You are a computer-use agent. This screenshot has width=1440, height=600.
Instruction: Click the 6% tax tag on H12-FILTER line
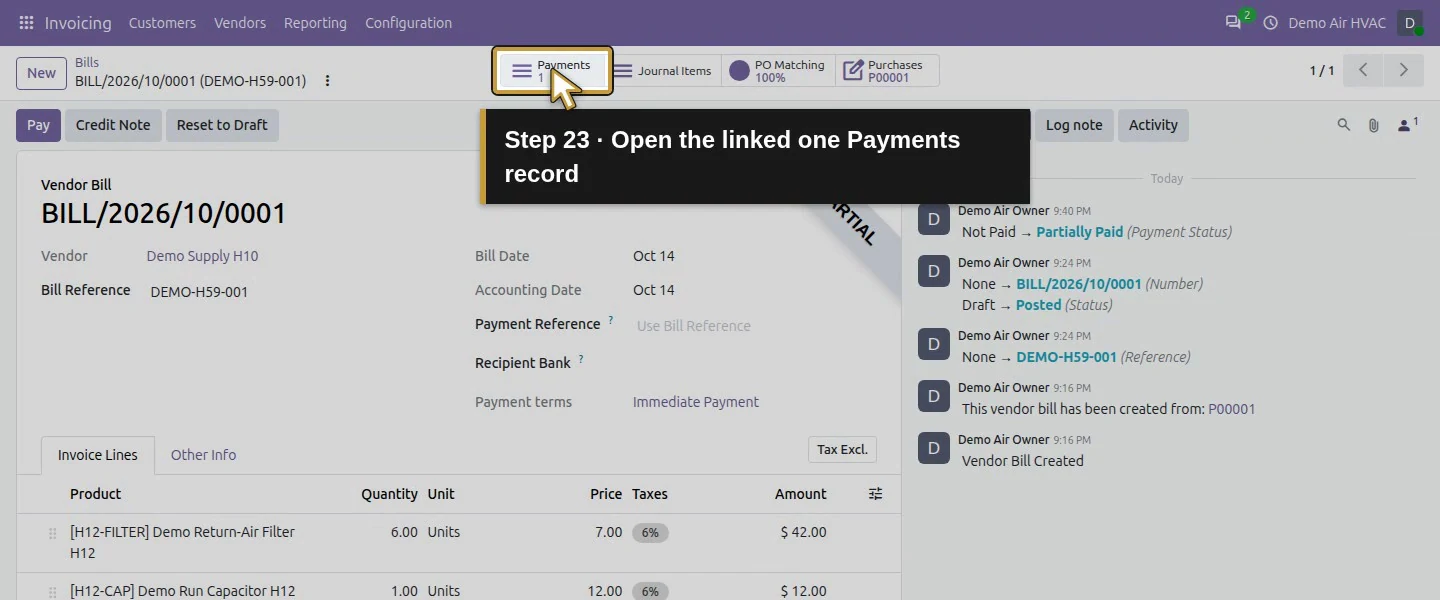pyautogui.click(x=650, y=533)
